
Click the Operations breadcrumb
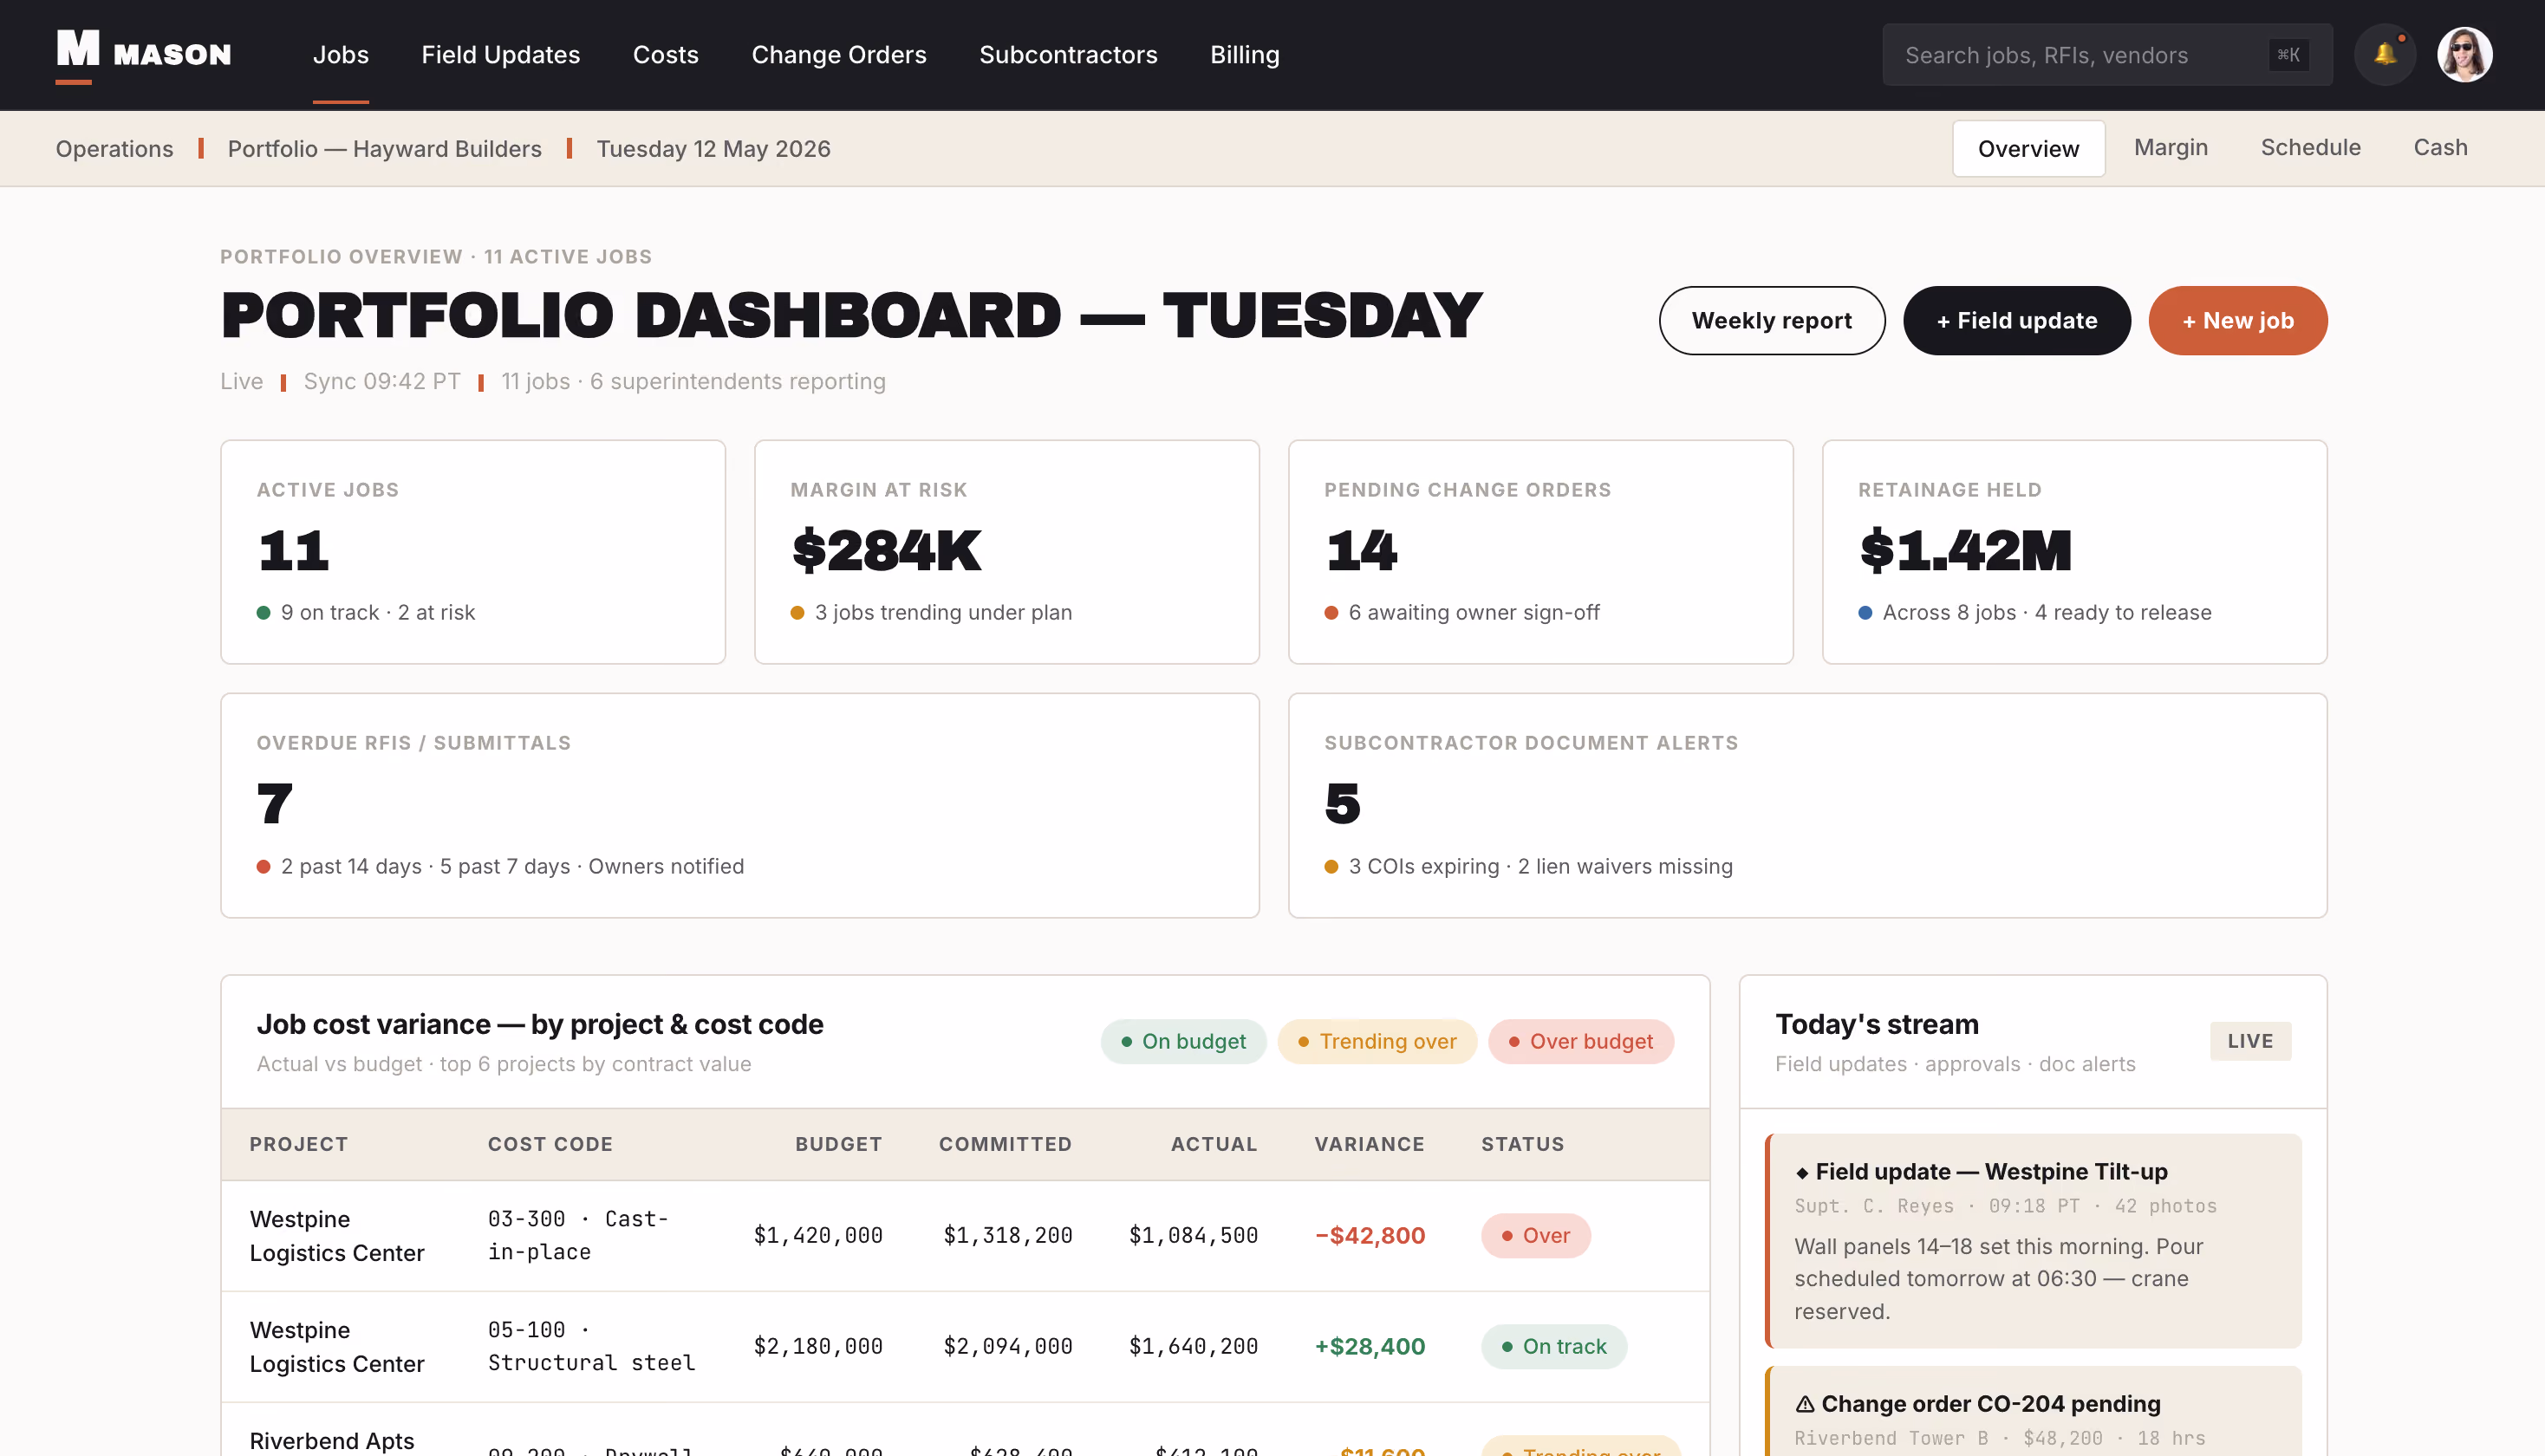pos(114,148)
